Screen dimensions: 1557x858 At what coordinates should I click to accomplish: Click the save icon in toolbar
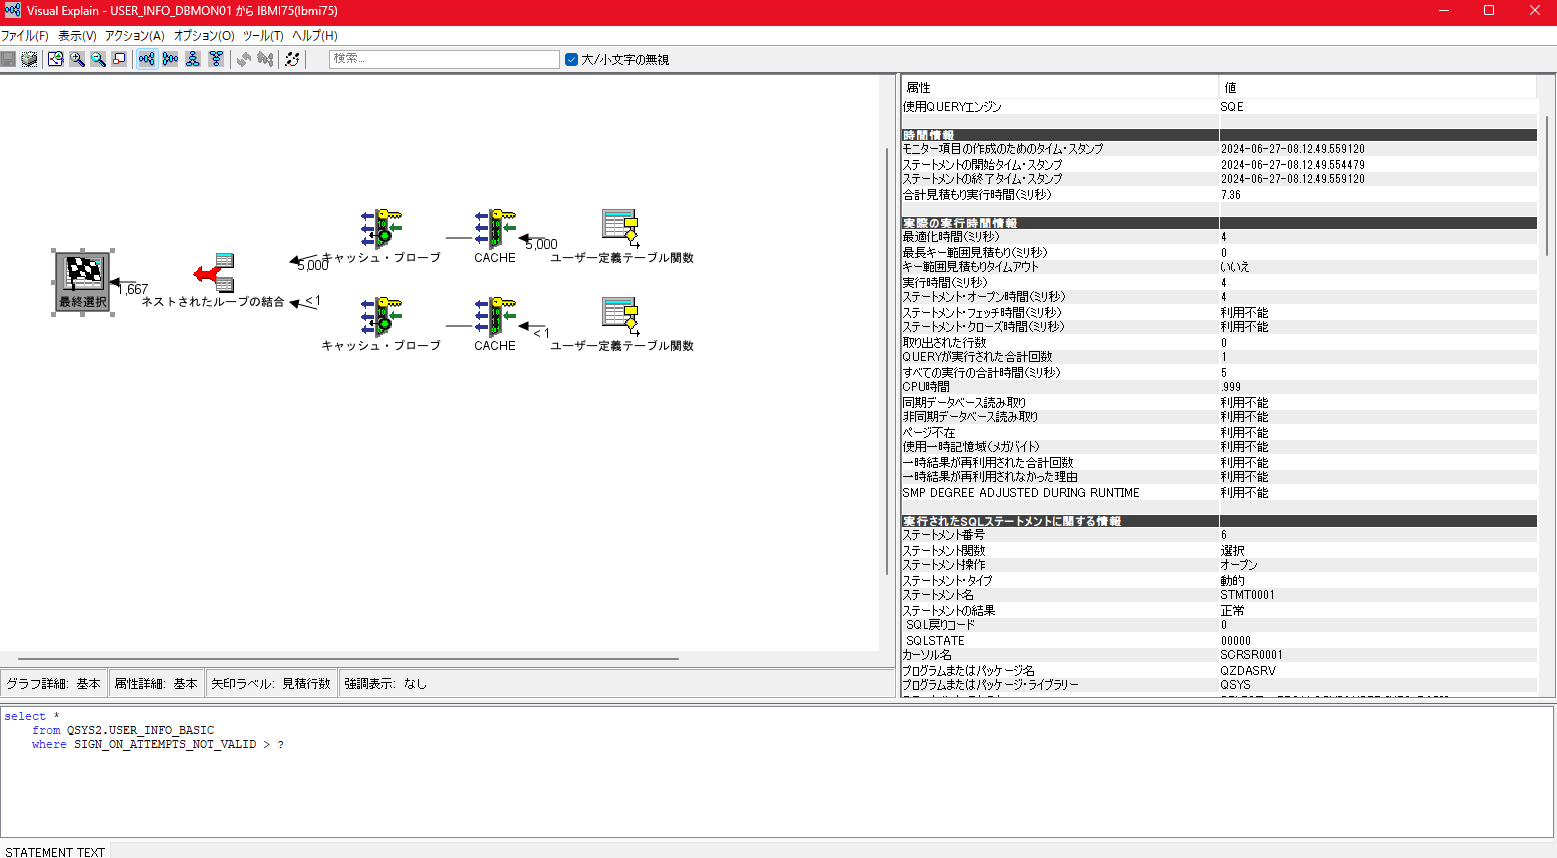click(x=8, y=59)
